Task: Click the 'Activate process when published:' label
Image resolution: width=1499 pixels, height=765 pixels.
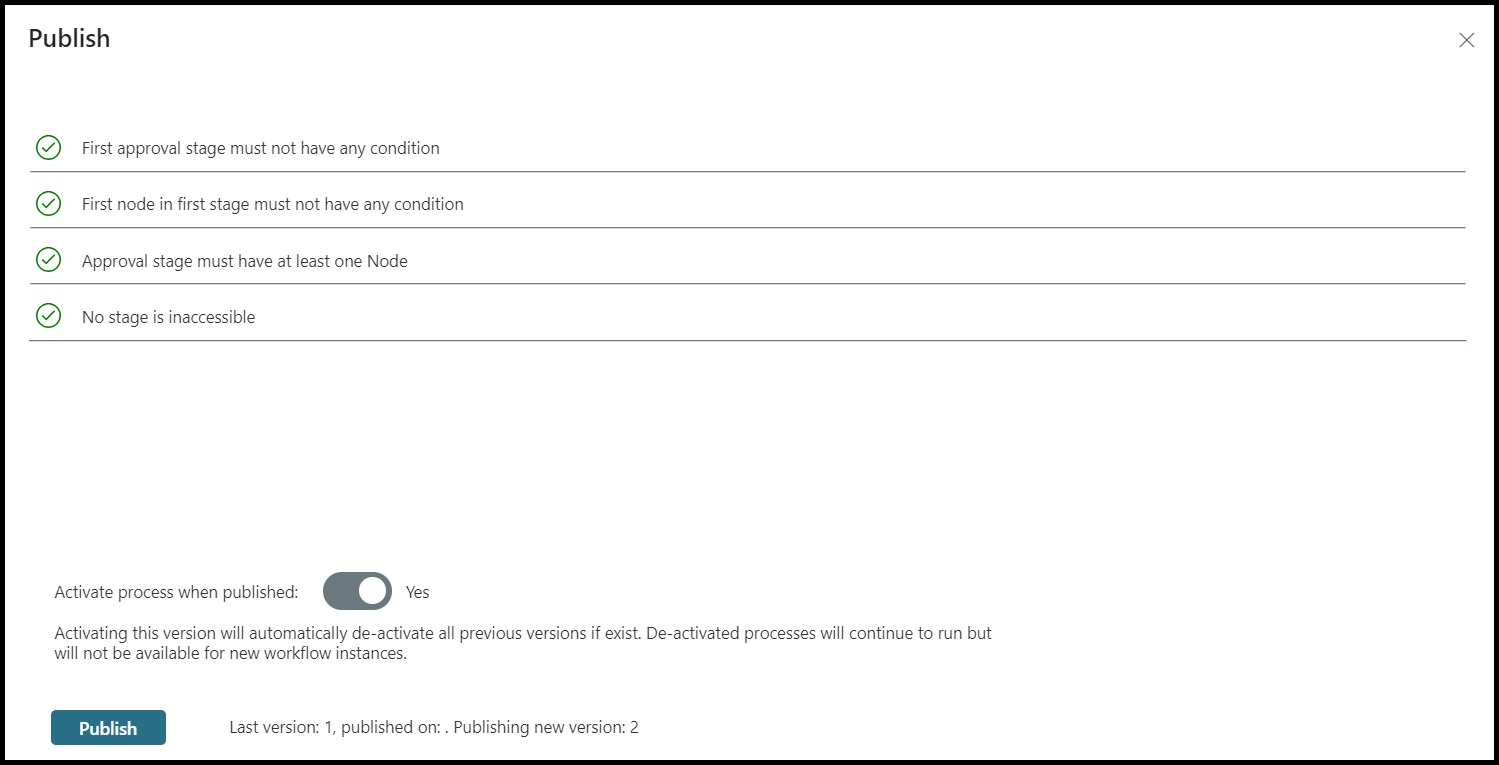Action: [176, 592]
